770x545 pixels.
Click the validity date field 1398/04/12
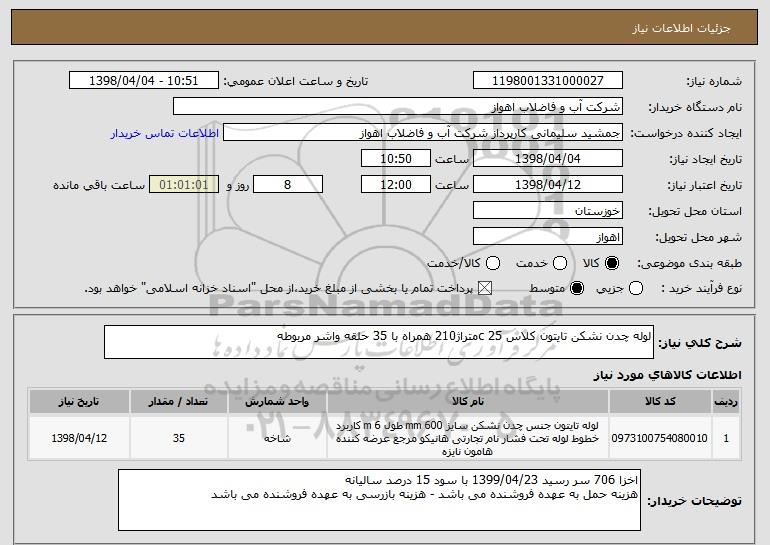(x=548, y=185)
